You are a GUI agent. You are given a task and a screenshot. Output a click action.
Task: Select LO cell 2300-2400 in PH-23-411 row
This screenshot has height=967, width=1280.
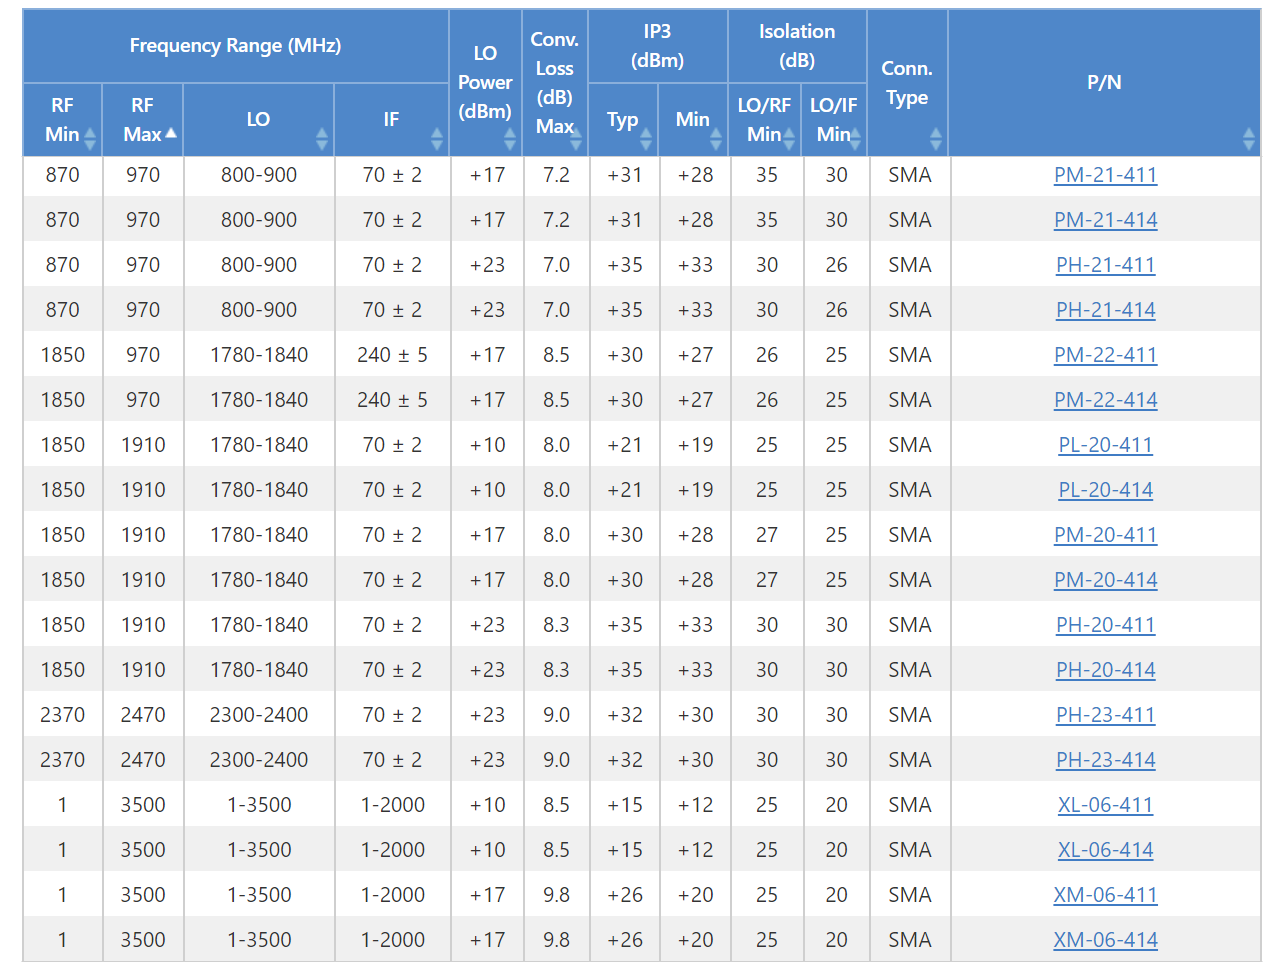(x=259, y=715)
